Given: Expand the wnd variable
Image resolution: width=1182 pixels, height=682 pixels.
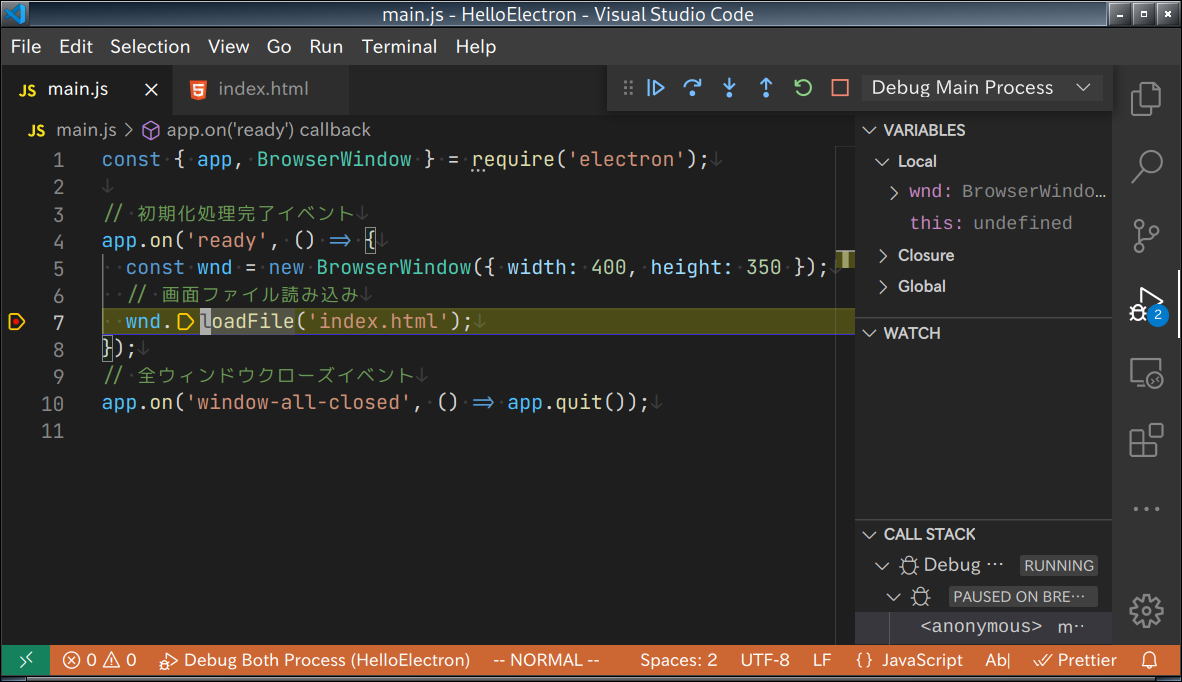Looking at the screenshot, I should click(x=893, y=192).
